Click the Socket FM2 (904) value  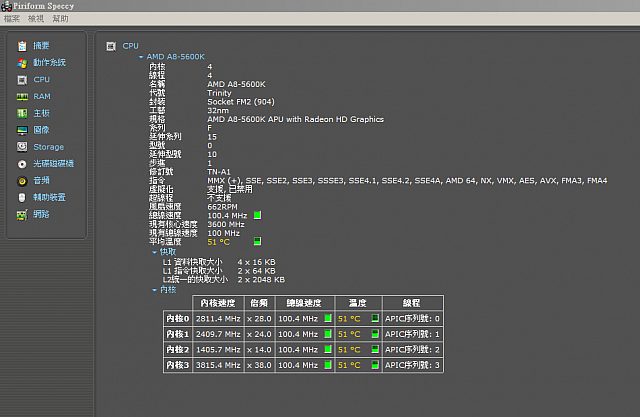click(241, 102)
